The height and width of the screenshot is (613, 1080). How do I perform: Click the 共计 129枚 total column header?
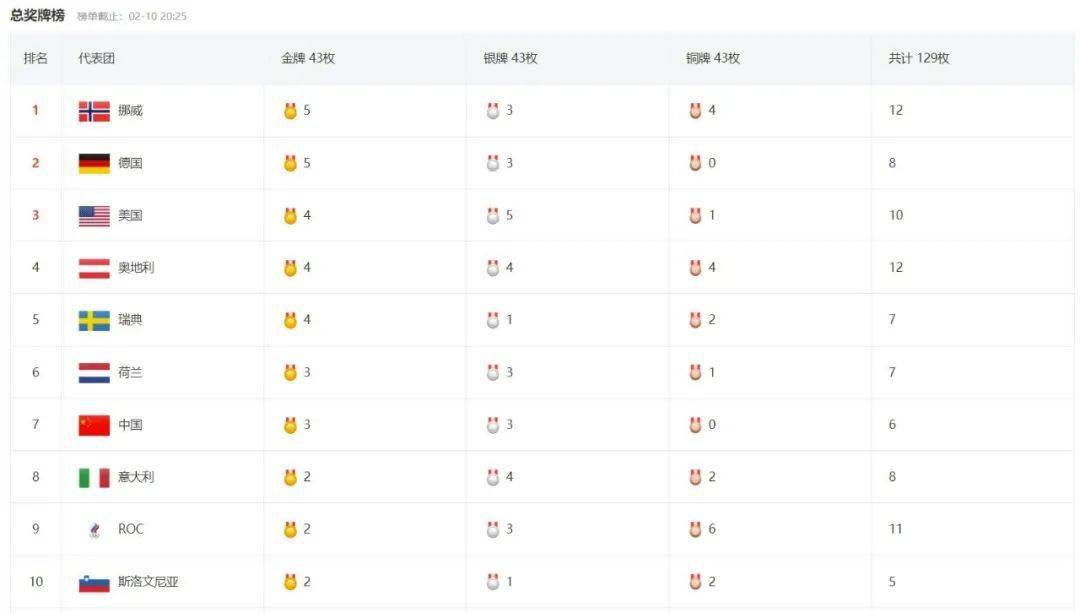pos(918,58)
